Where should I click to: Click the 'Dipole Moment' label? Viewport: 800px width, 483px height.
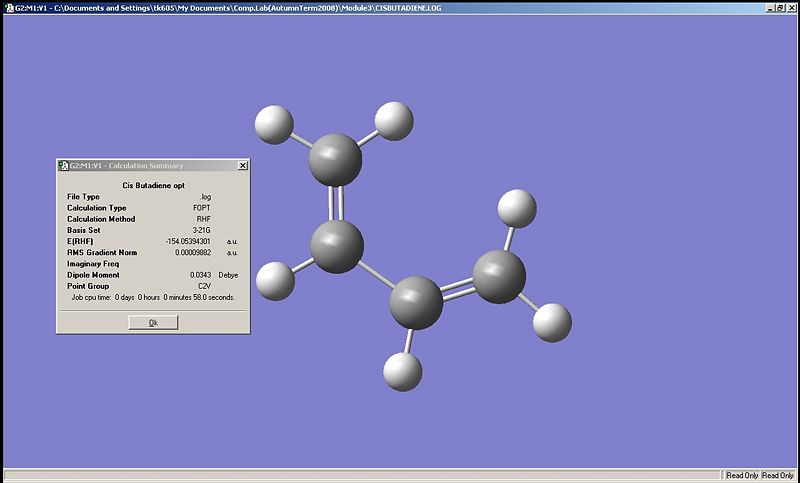(93, 275)
